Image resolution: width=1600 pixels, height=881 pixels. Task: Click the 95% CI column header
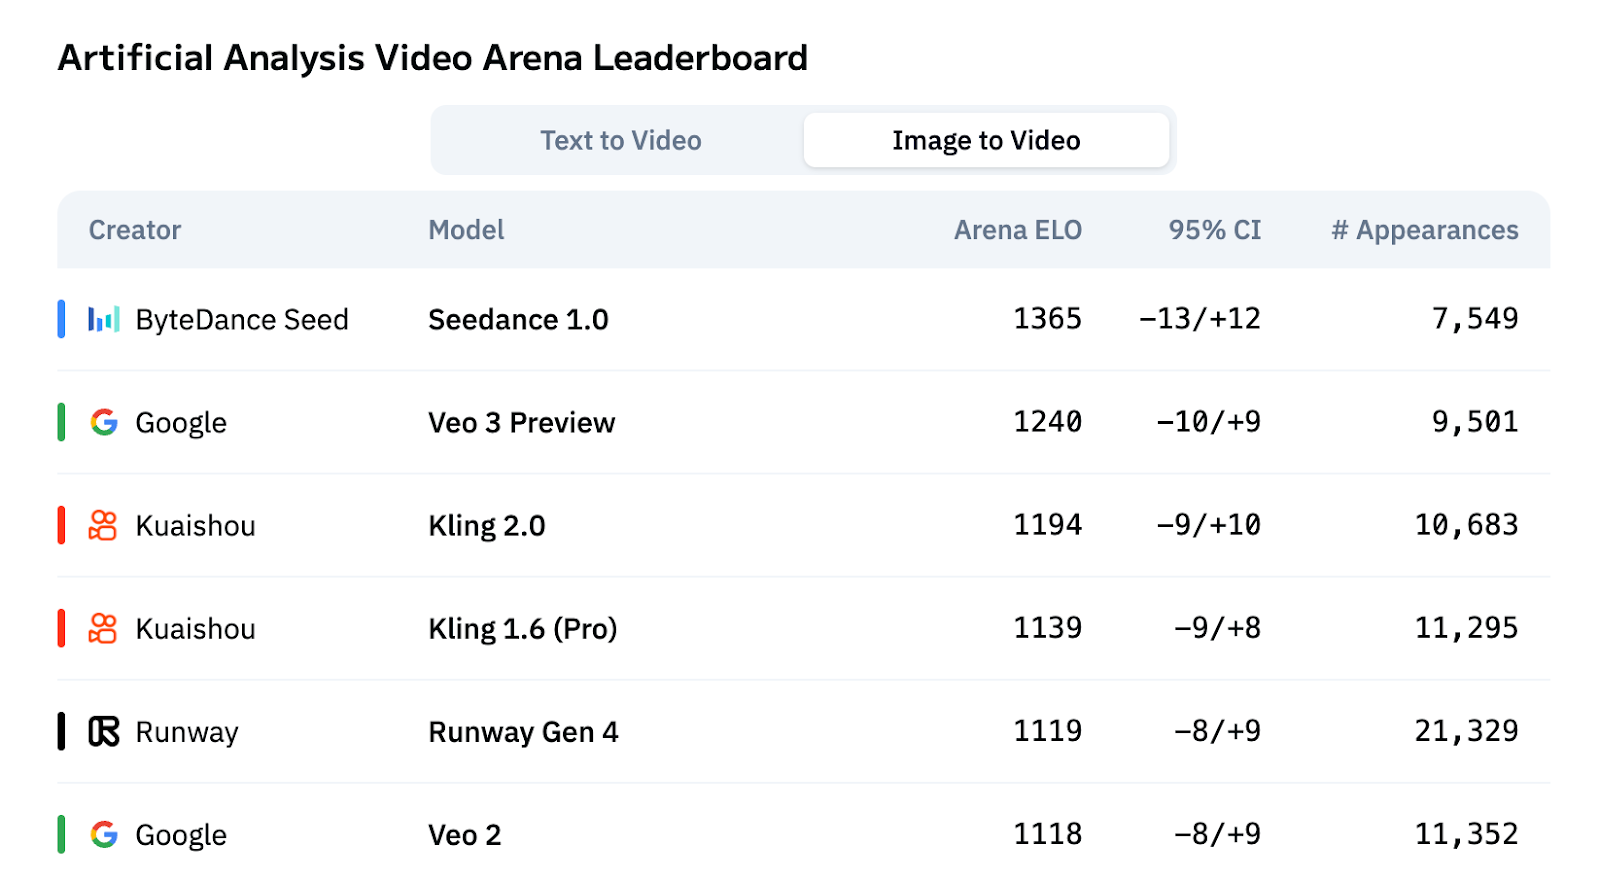tap(1215, 230)
